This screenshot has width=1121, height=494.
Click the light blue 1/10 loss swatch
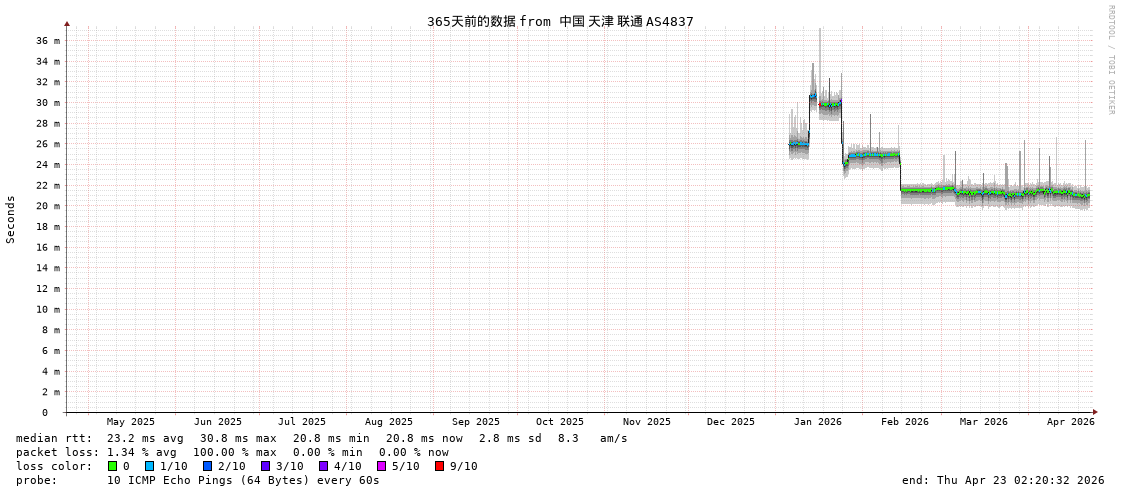pos(149,466)
